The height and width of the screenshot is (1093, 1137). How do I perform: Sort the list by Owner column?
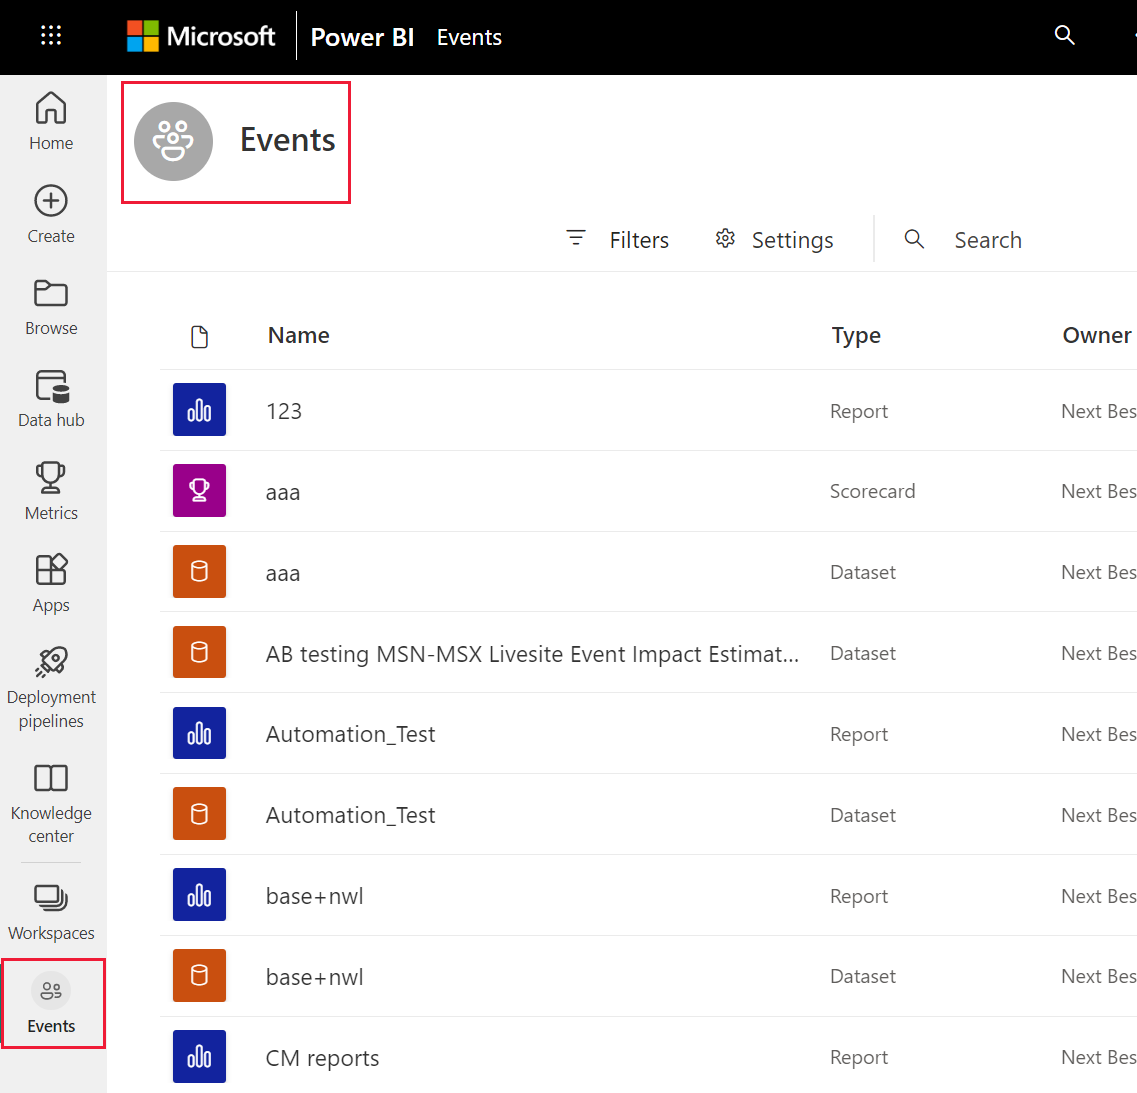(1096, 335)
